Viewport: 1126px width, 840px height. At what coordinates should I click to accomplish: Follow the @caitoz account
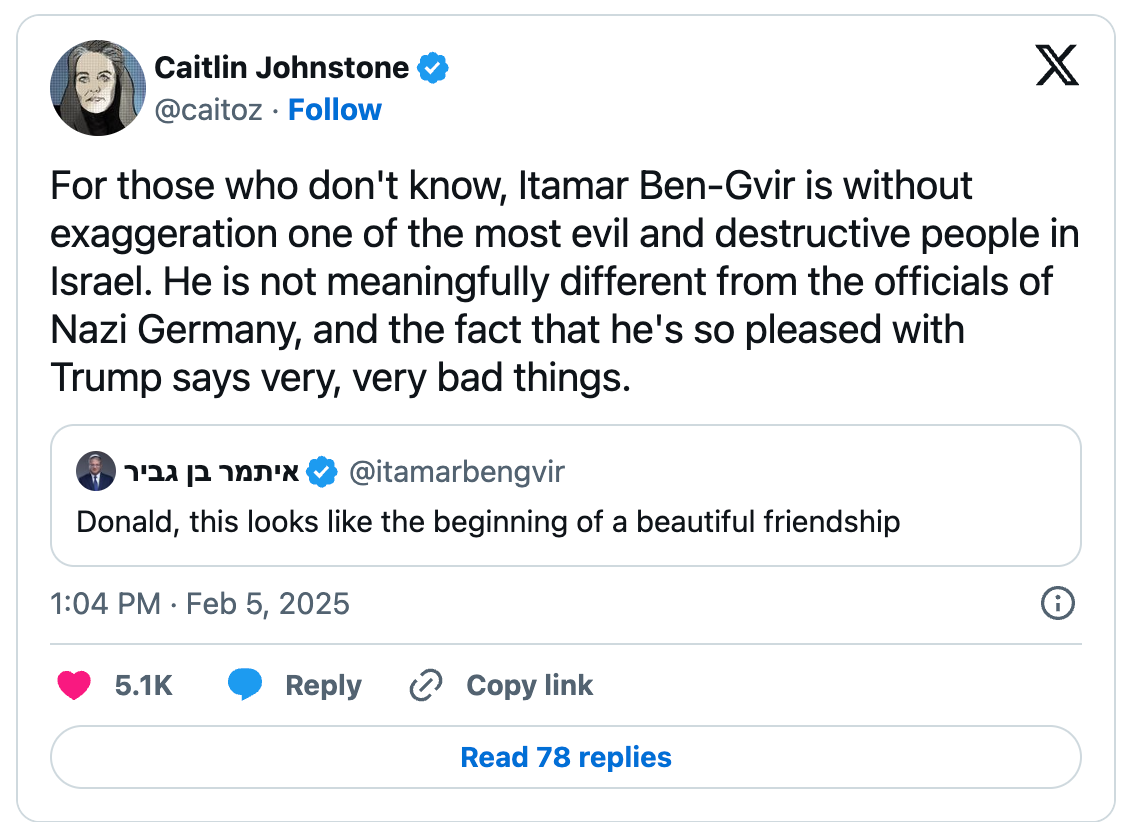point(335,110)
